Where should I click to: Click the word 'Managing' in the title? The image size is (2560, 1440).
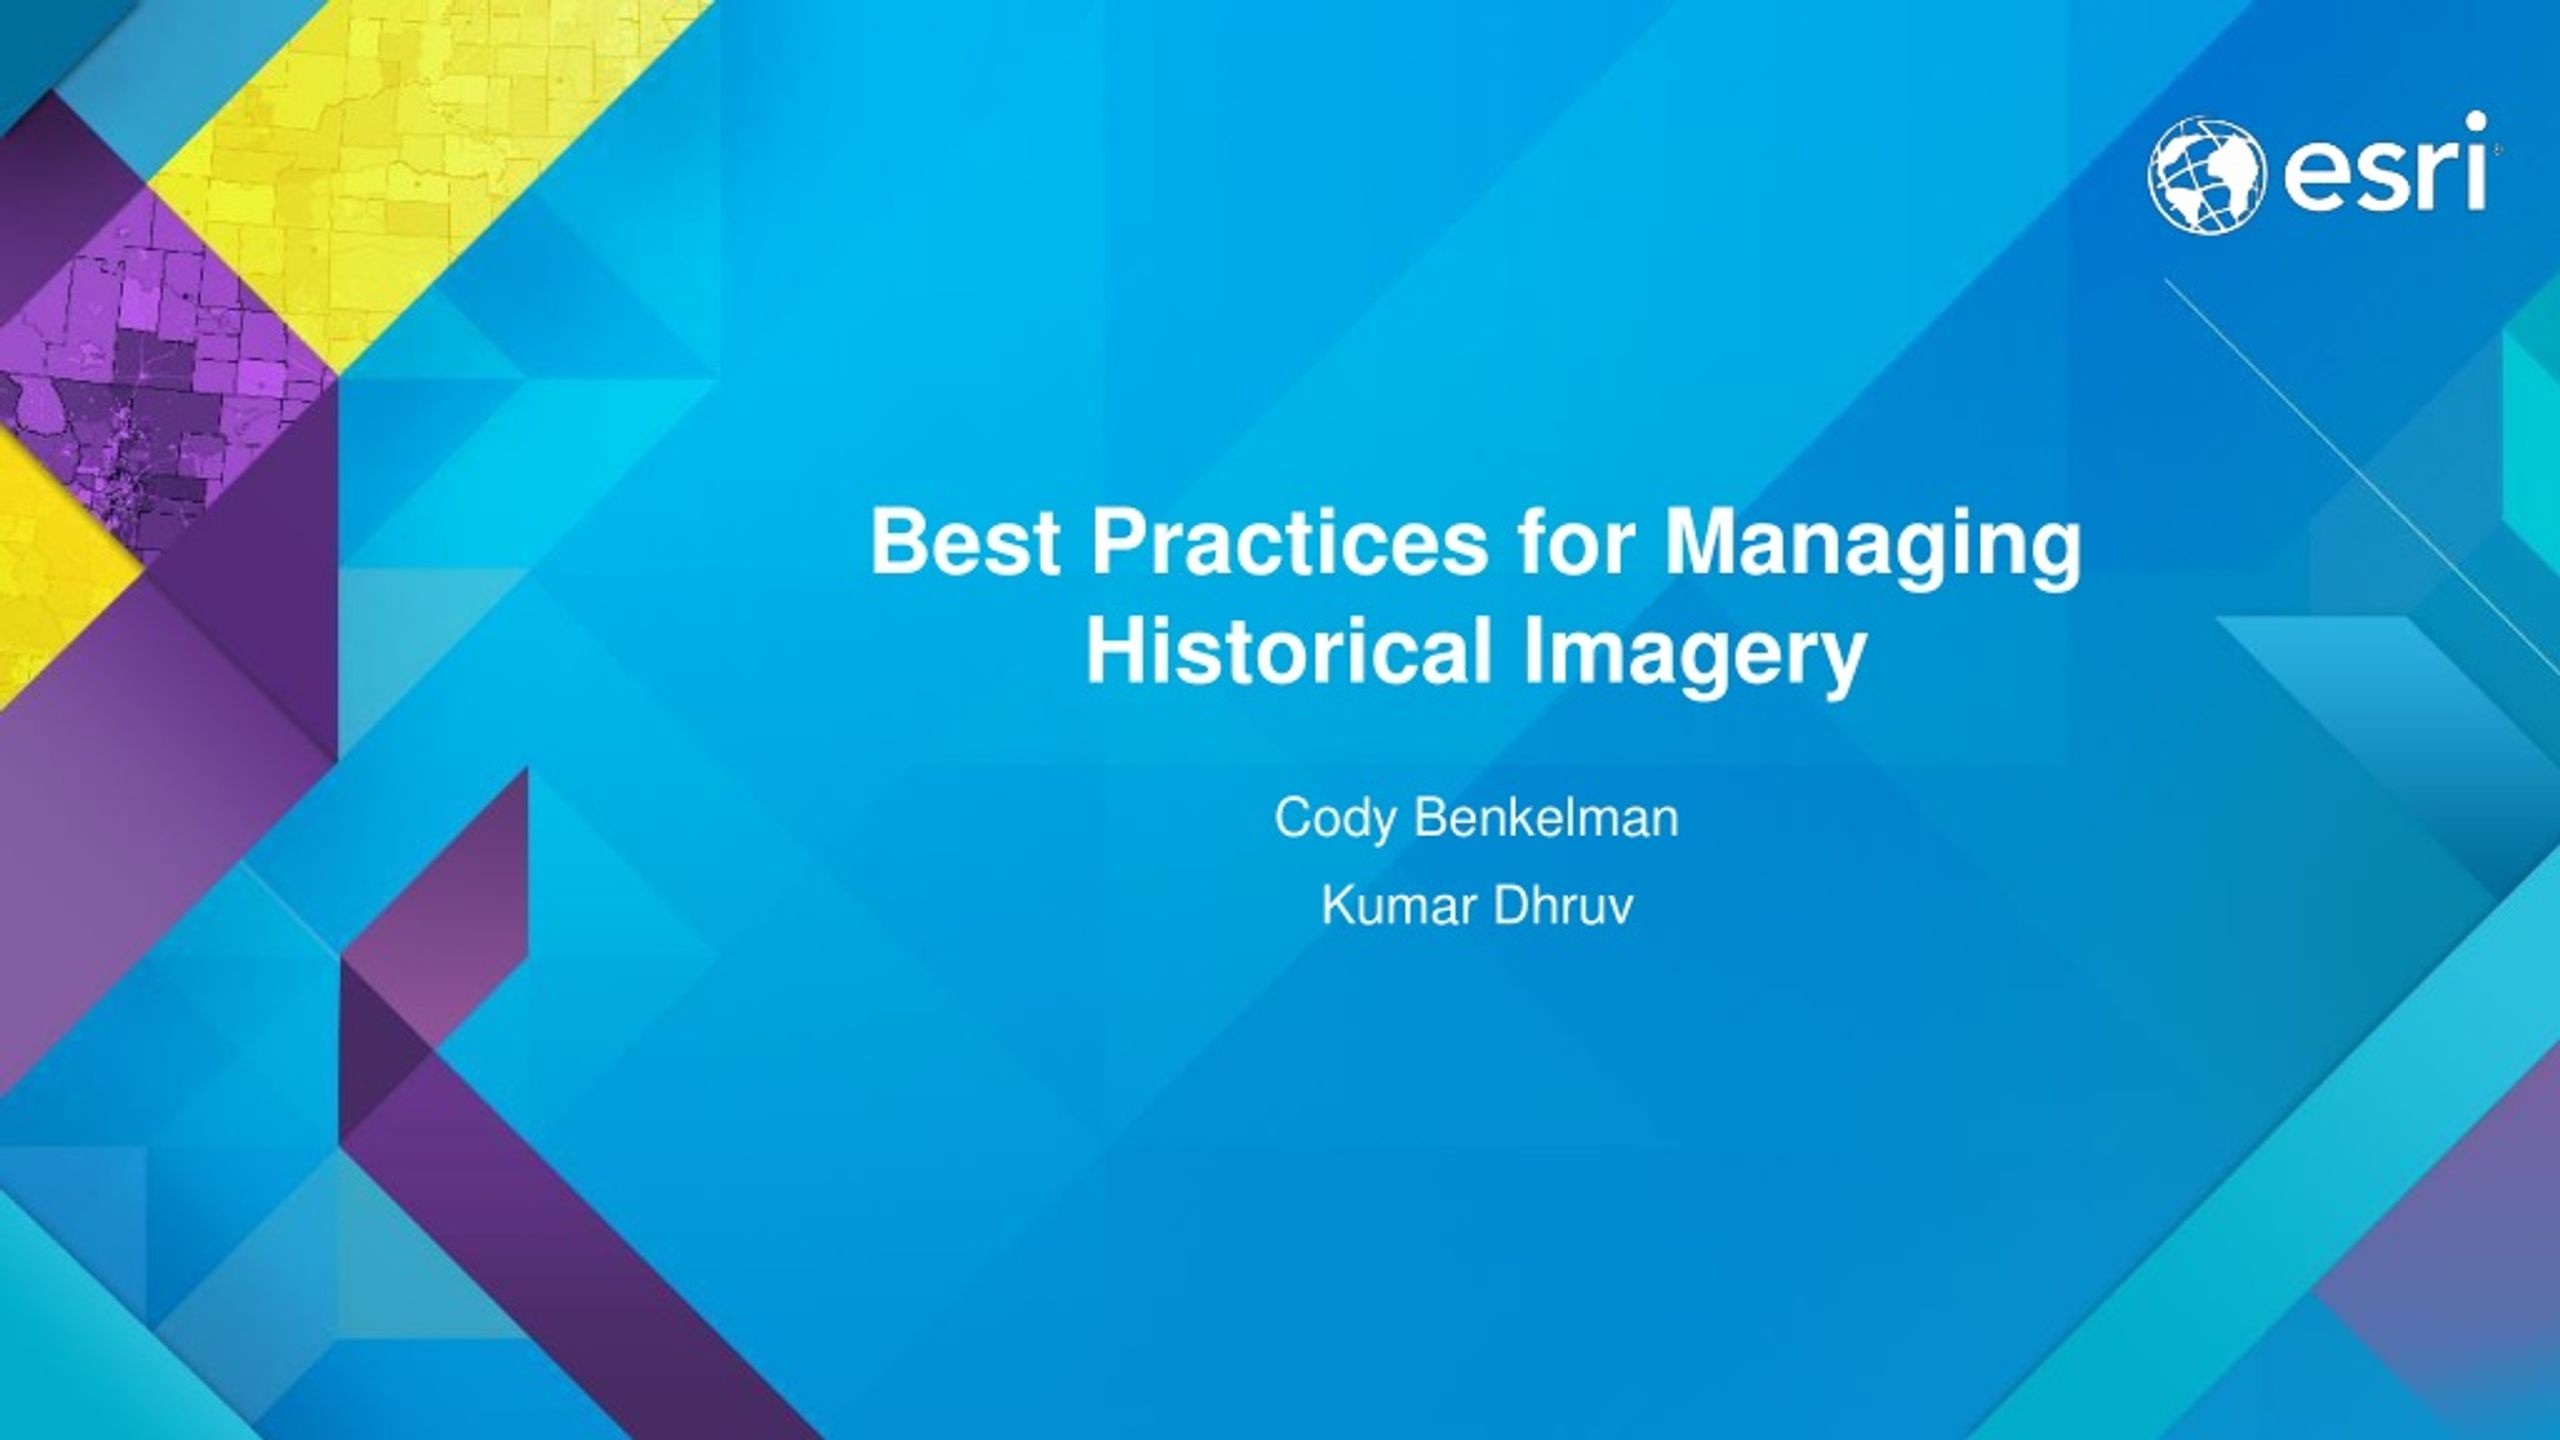click(1871, 547)
